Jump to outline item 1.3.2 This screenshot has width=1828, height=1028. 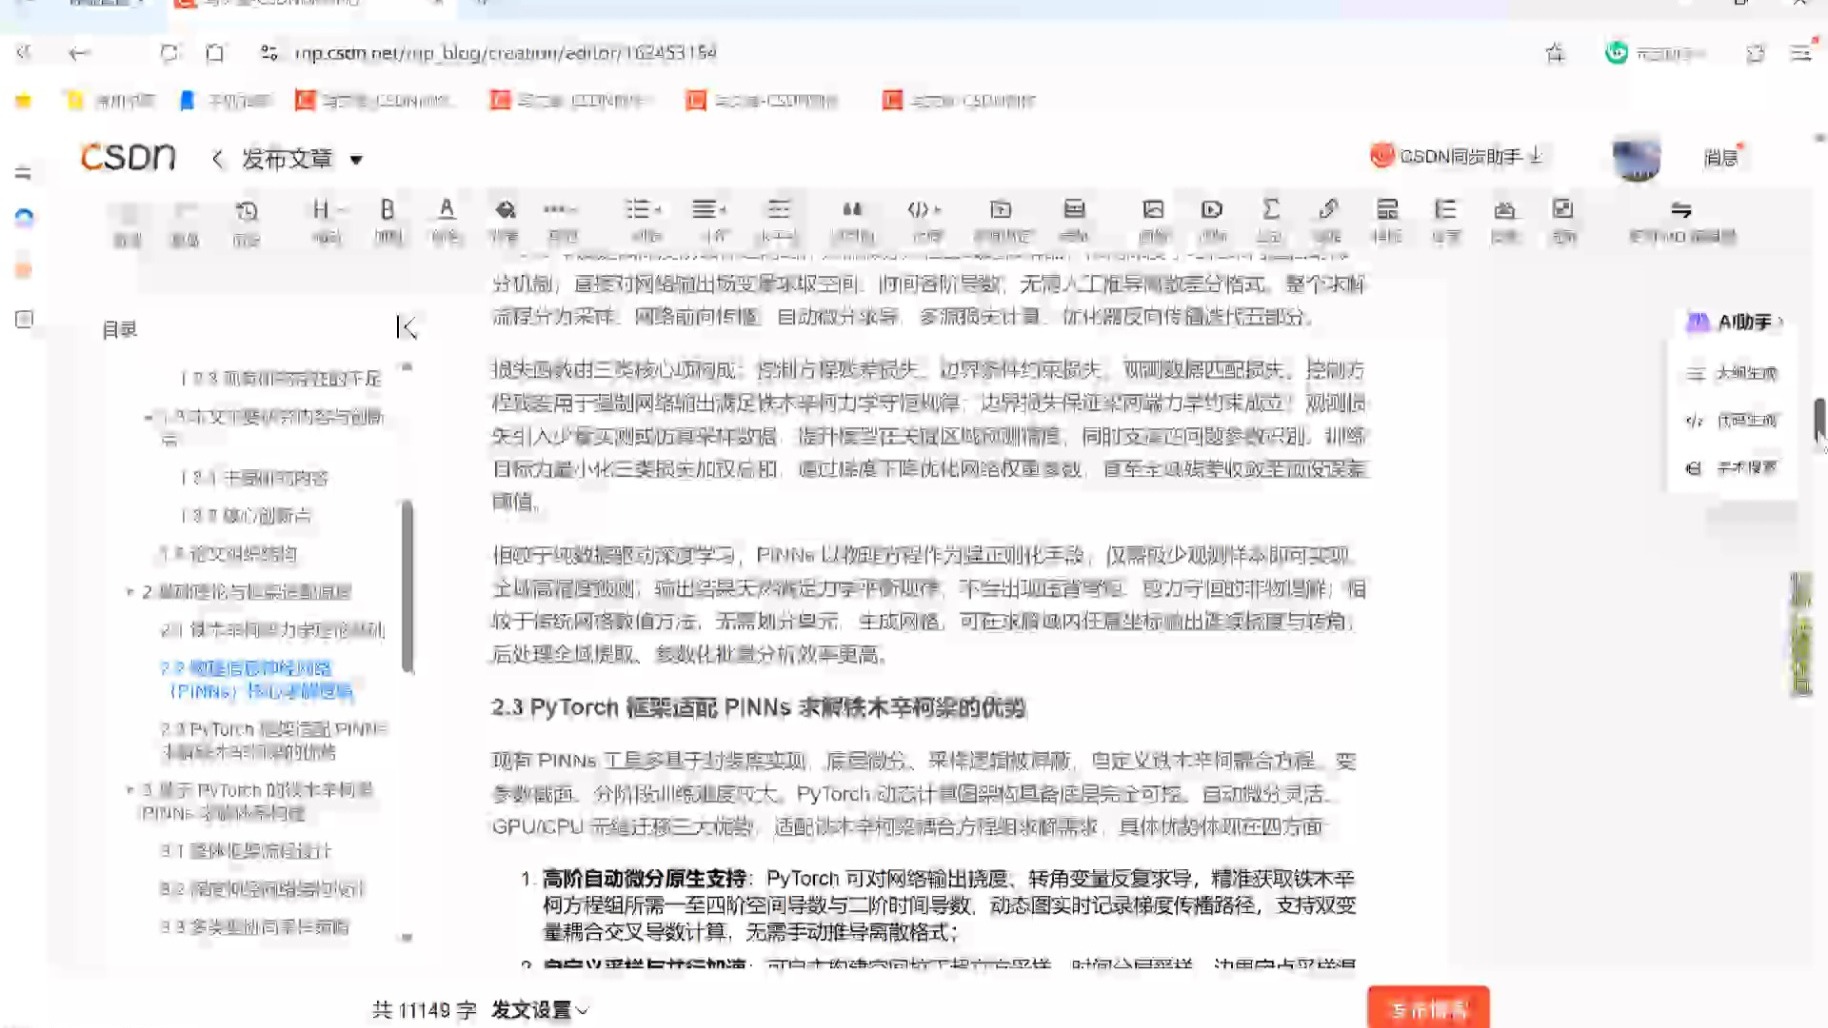[x=246, y=516]
